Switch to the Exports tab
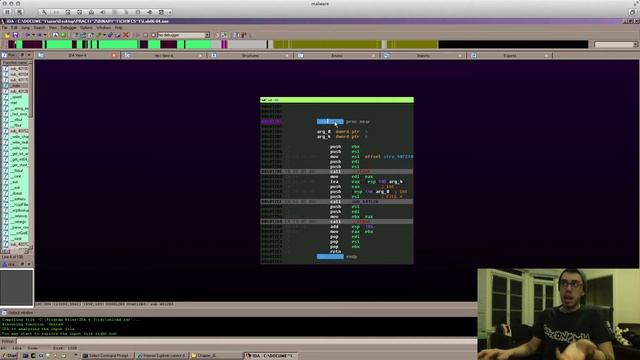640x360 pixels. coord(510,55)
